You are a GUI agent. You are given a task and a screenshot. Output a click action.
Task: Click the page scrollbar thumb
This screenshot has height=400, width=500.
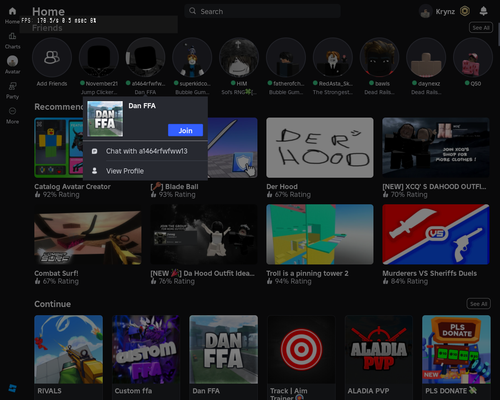498,35
